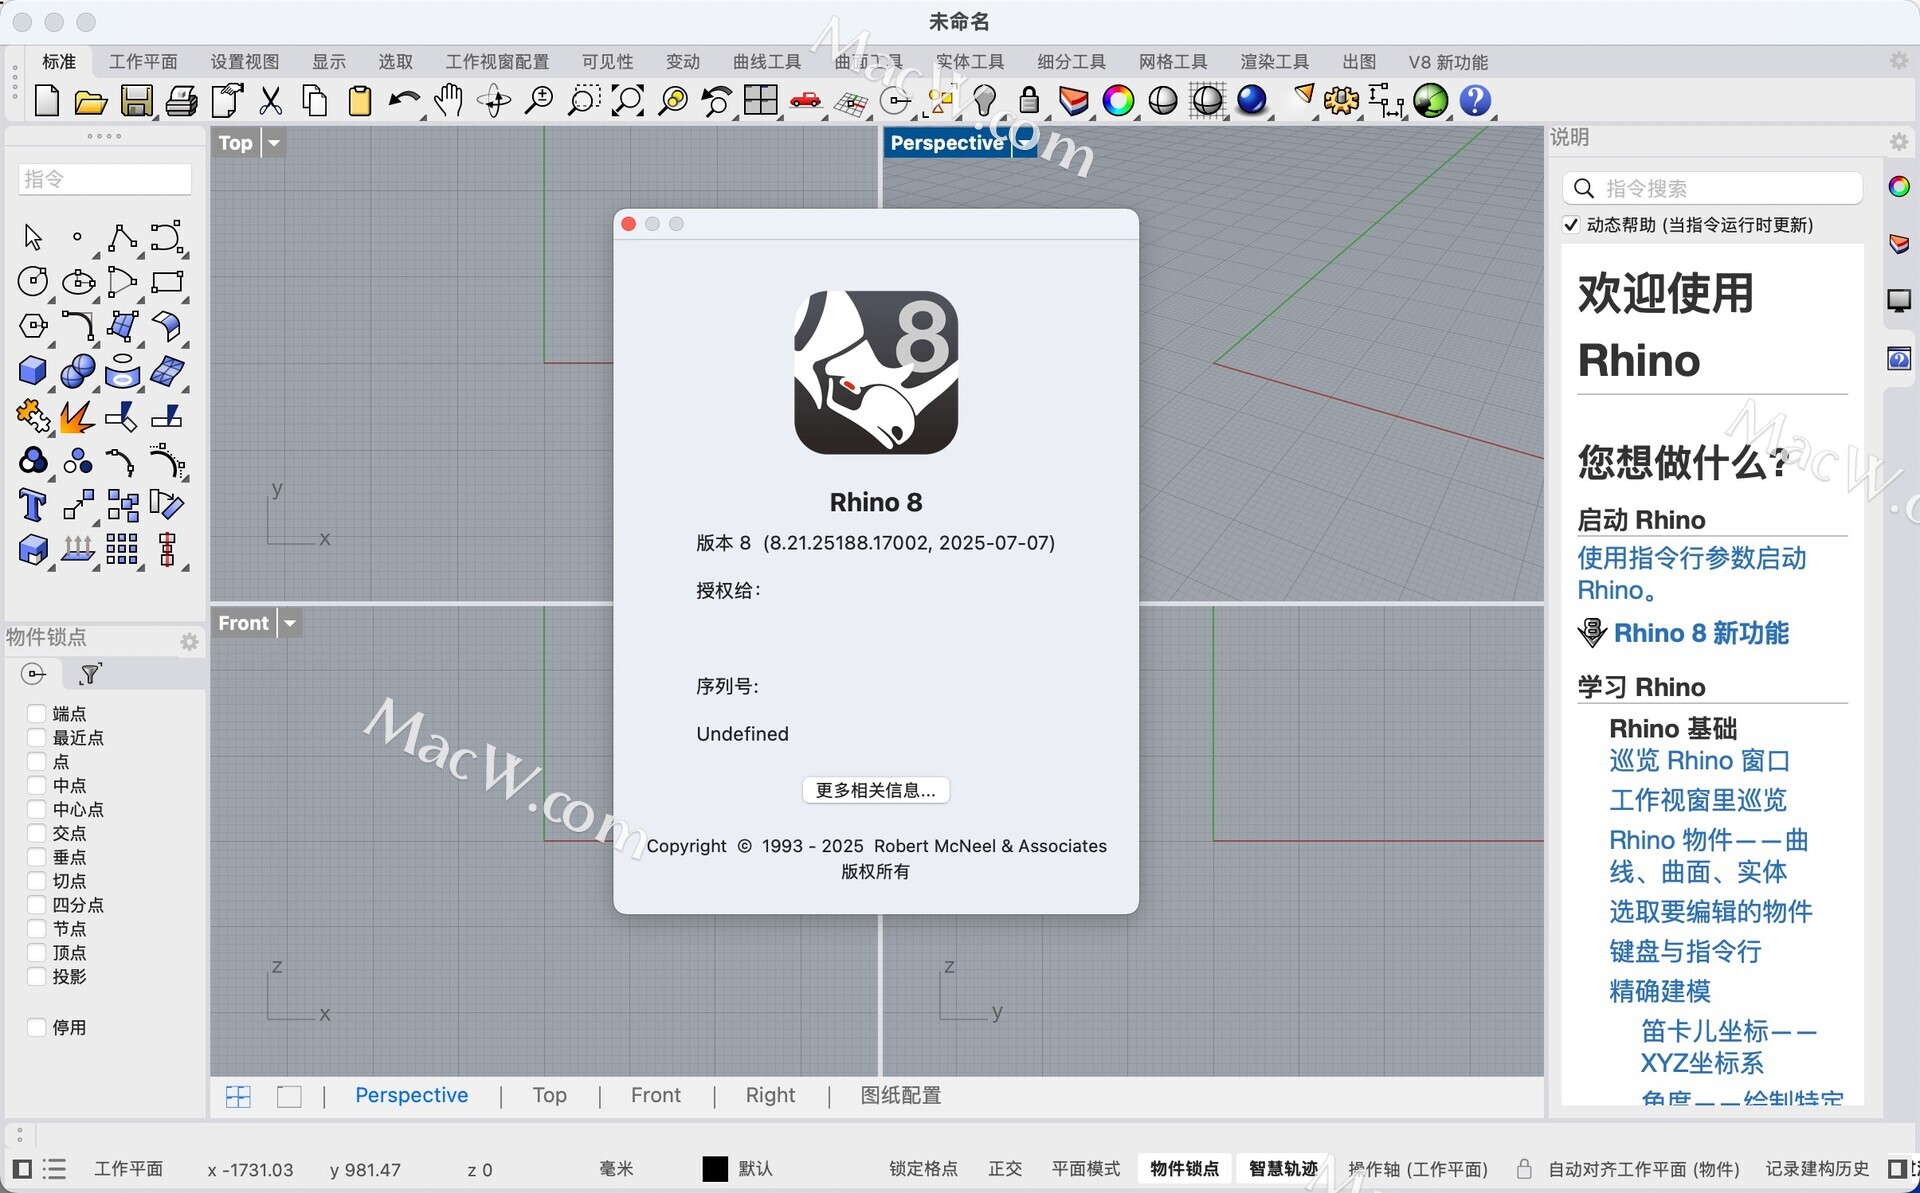Toggle 智慧轨迹 in status bar
Image resolution: width=1920 pixels, height=1193 pixels.
tap(1283, 1169)
